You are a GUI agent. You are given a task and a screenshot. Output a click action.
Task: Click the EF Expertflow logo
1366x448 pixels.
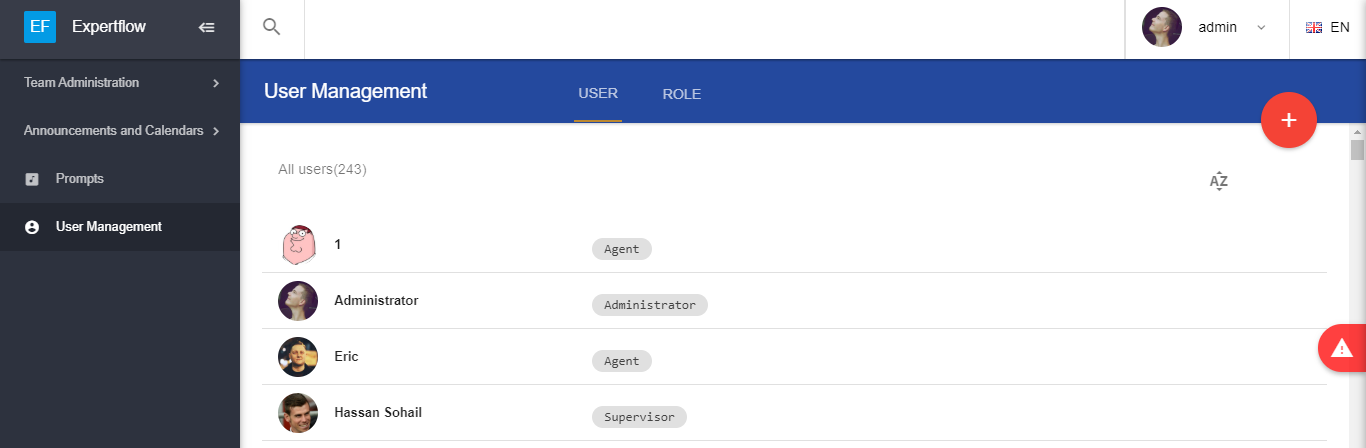[41, 27]
